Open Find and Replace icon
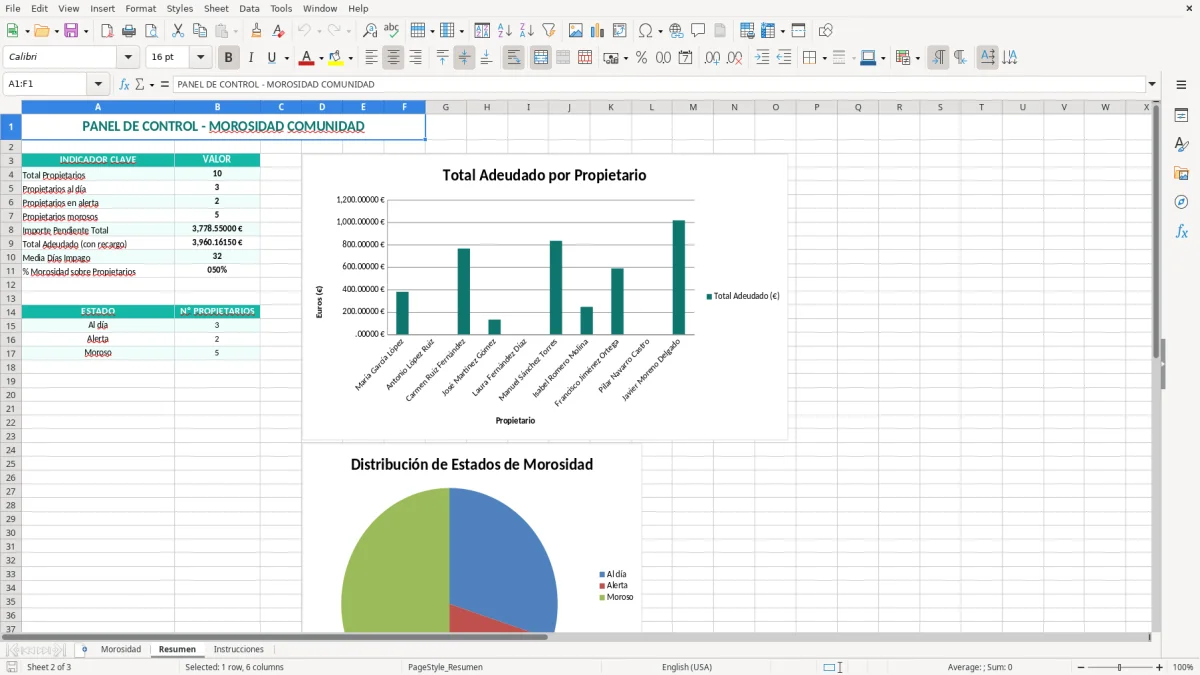The image size is (1200, 675). point(370,31)
